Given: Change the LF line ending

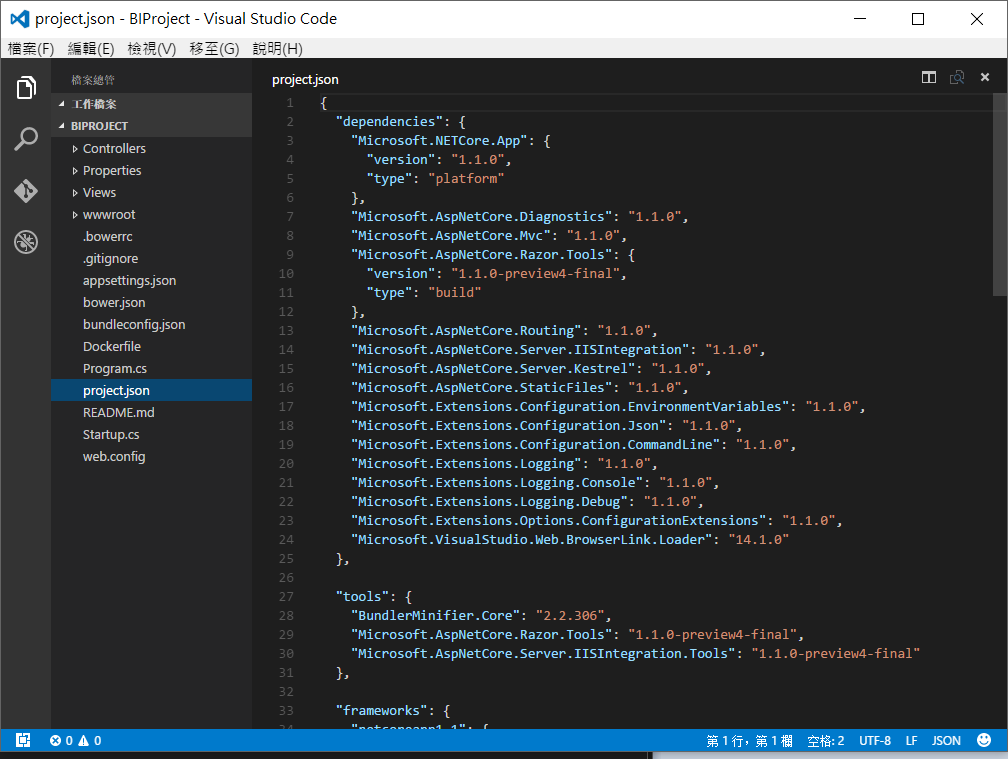Looking at the screenshot, I should 911,740.
